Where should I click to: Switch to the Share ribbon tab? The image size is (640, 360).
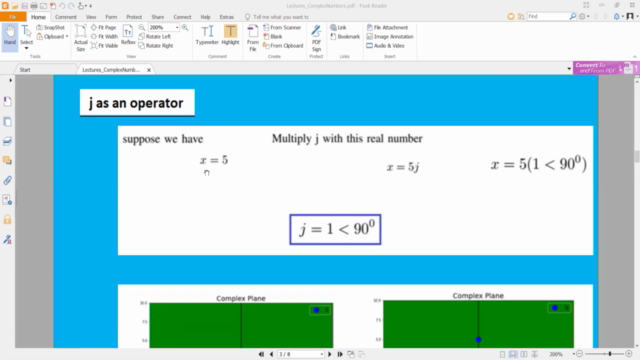pos(158,17)
